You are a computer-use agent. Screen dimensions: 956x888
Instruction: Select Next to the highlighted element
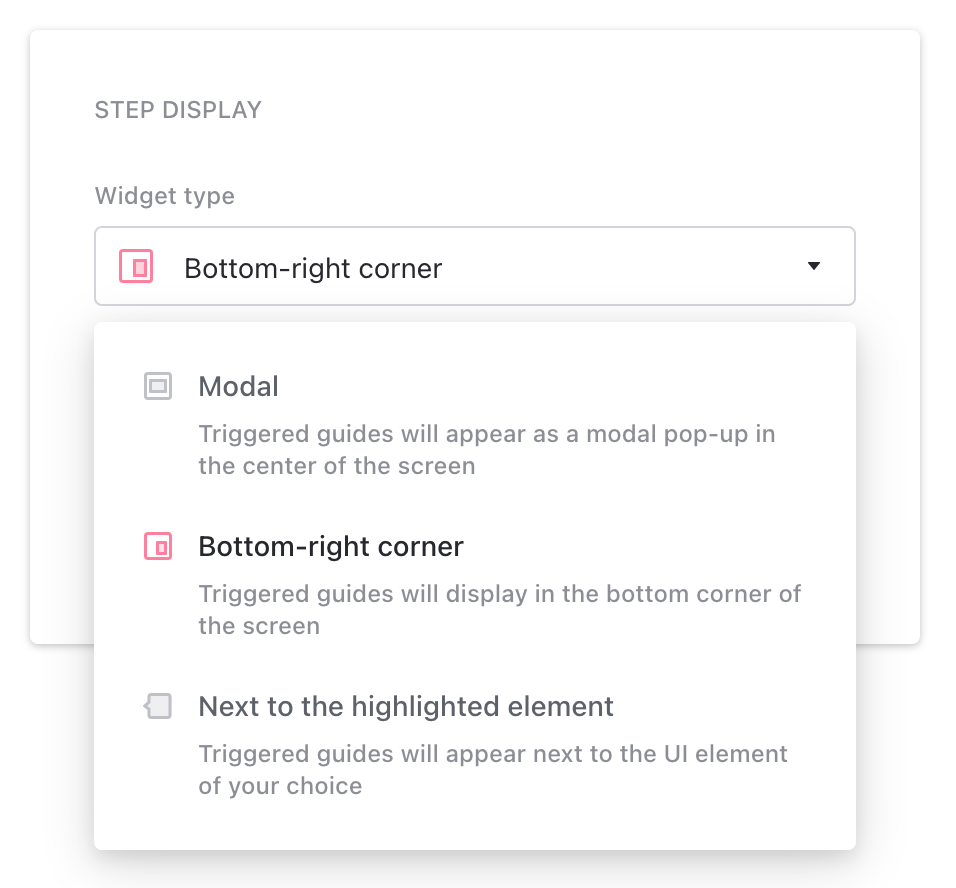406,707
